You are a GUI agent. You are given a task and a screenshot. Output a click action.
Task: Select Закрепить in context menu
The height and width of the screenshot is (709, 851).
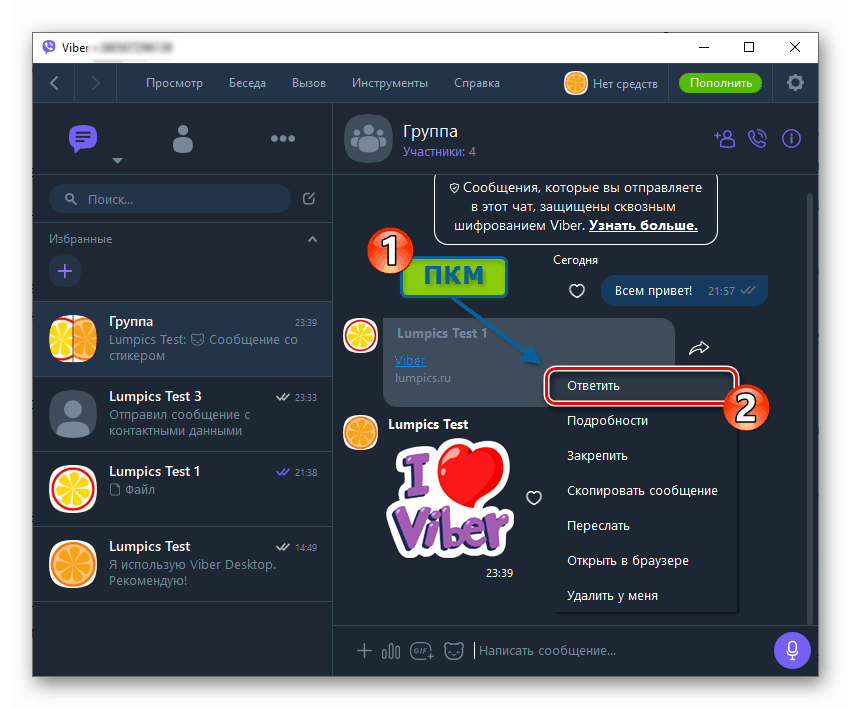(x=646, y=455)
